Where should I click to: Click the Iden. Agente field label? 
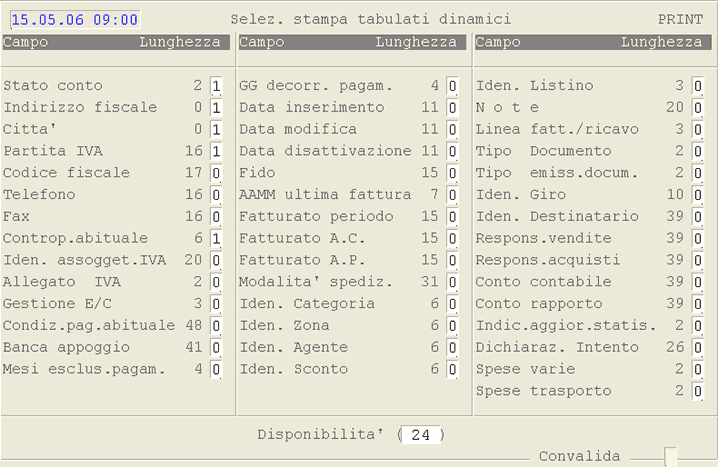(x=294, y=348)
